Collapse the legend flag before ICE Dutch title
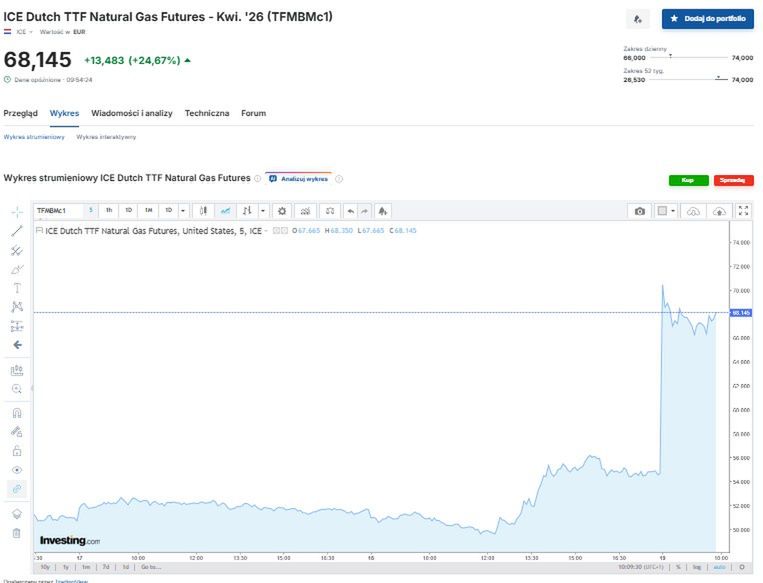 coord(39,230)
